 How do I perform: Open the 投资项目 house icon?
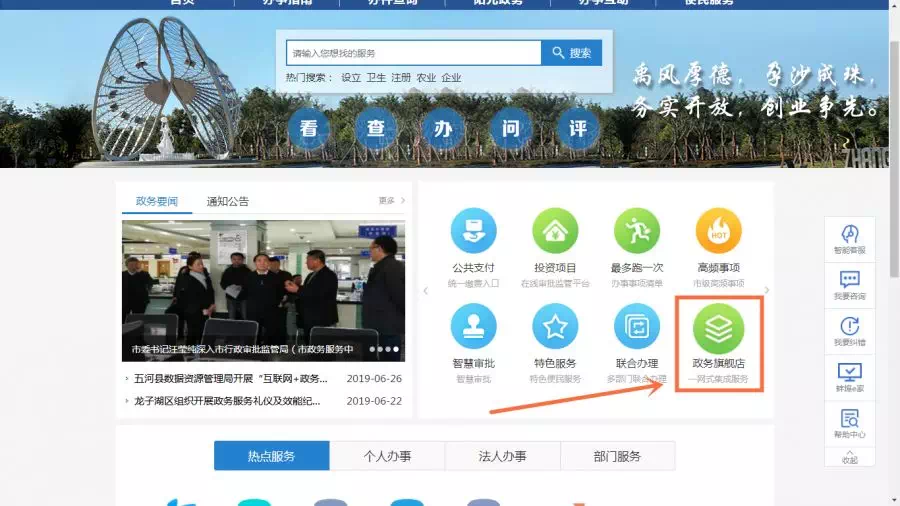coord(554,231)
